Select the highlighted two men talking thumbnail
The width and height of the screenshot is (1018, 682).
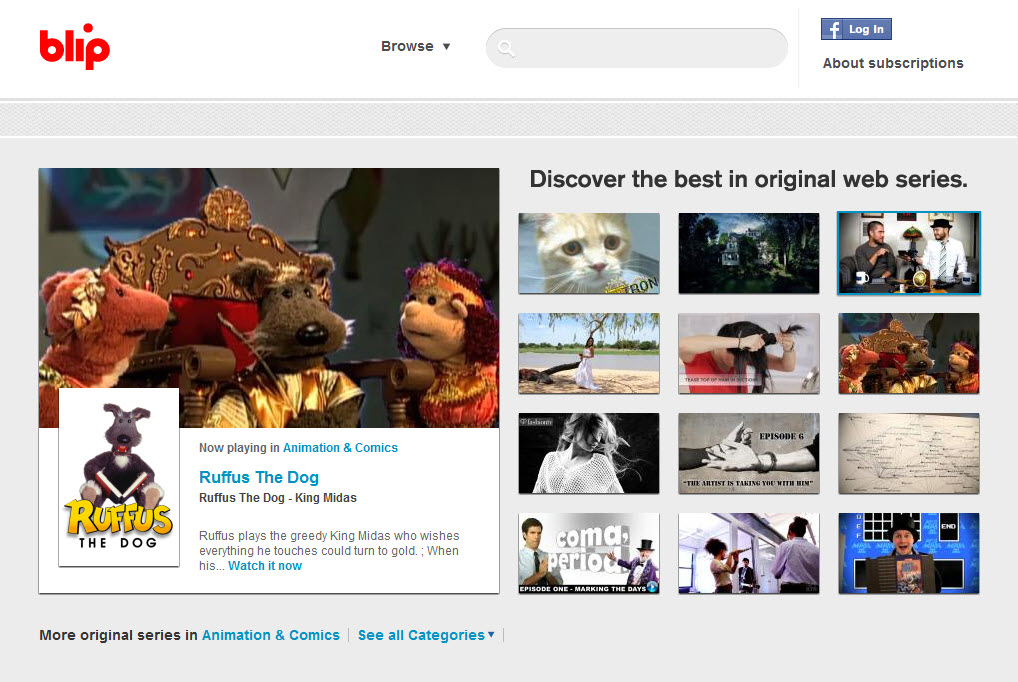(908, 253)
